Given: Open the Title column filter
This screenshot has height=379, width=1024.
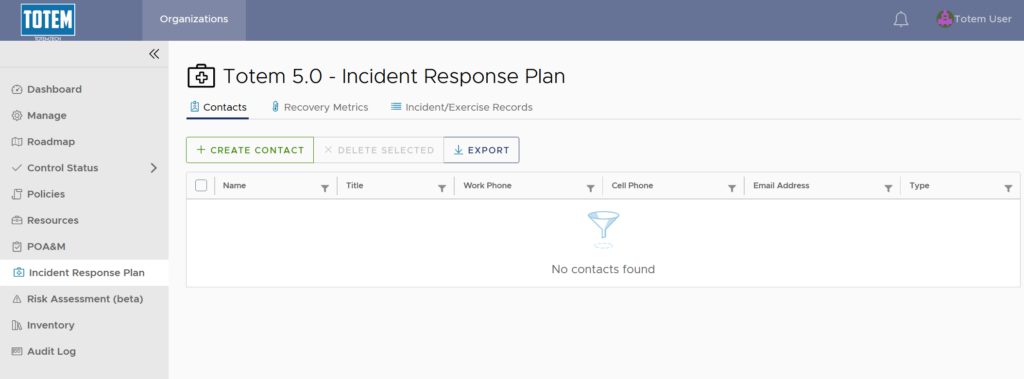Looking at the screenshot, I should [x=441, y=188].
